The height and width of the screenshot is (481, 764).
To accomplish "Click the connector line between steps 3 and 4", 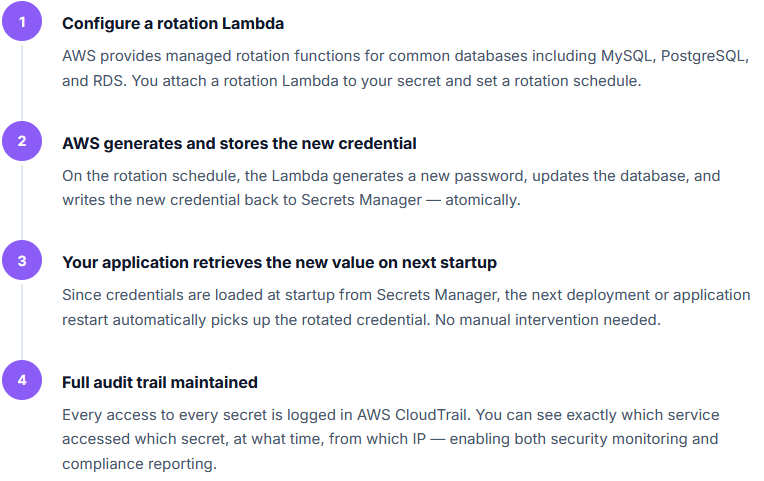I will tap(22, 322).
